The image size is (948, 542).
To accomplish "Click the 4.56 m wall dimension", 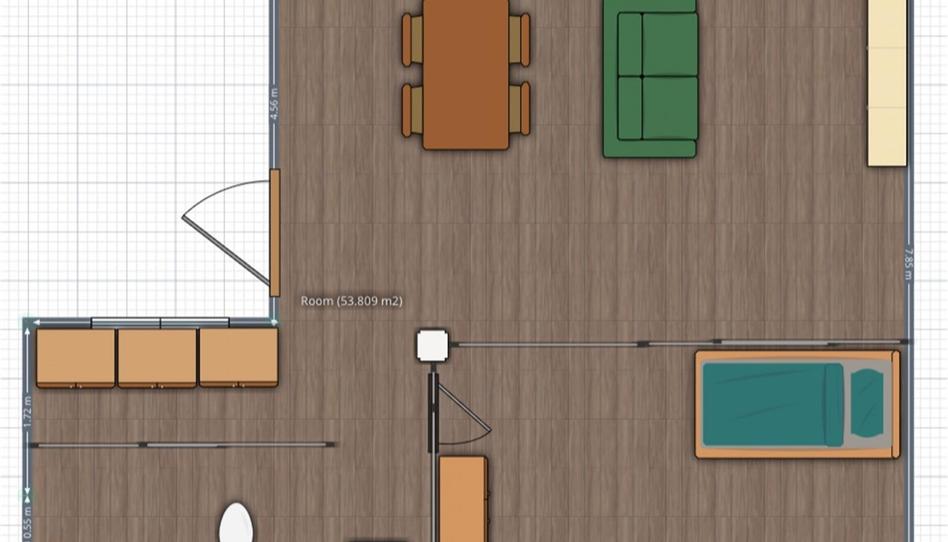I will [274, 103].
